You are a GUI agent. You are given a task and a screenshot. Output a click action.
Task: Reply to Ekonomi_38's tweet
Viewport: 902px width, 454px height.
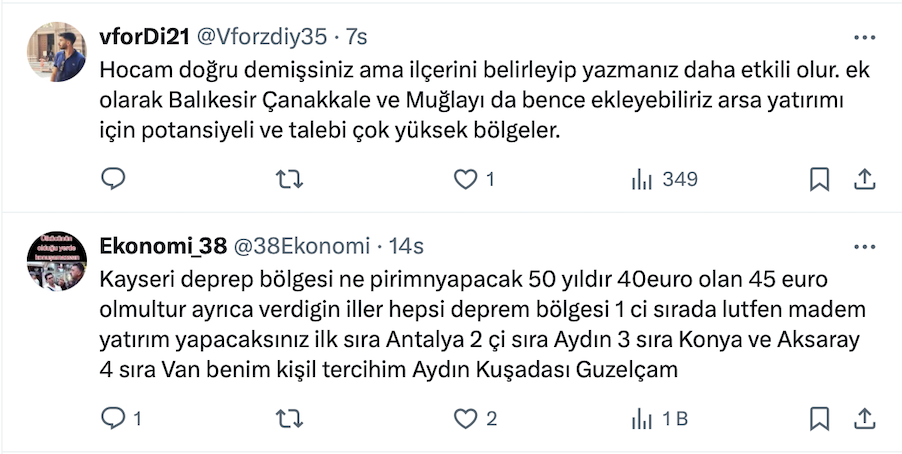click(x=114, y=418)
